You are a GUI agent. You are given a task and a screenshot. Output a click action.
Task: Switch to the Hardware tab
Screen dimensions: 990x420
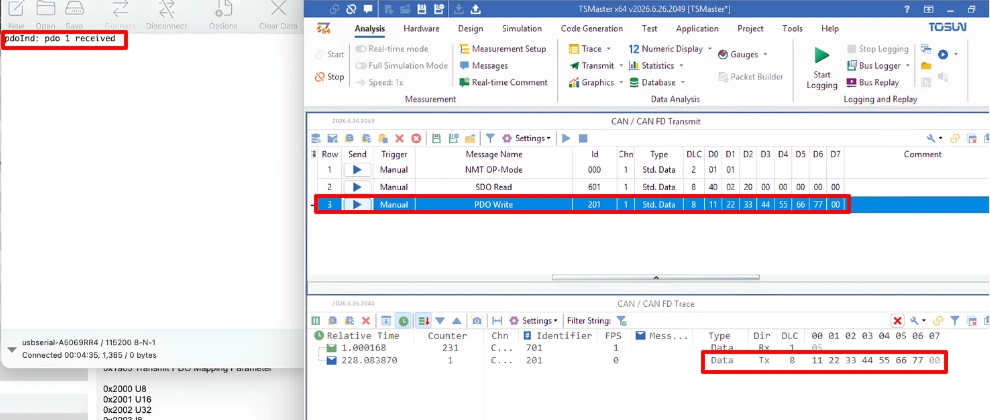tap(421, 28)
